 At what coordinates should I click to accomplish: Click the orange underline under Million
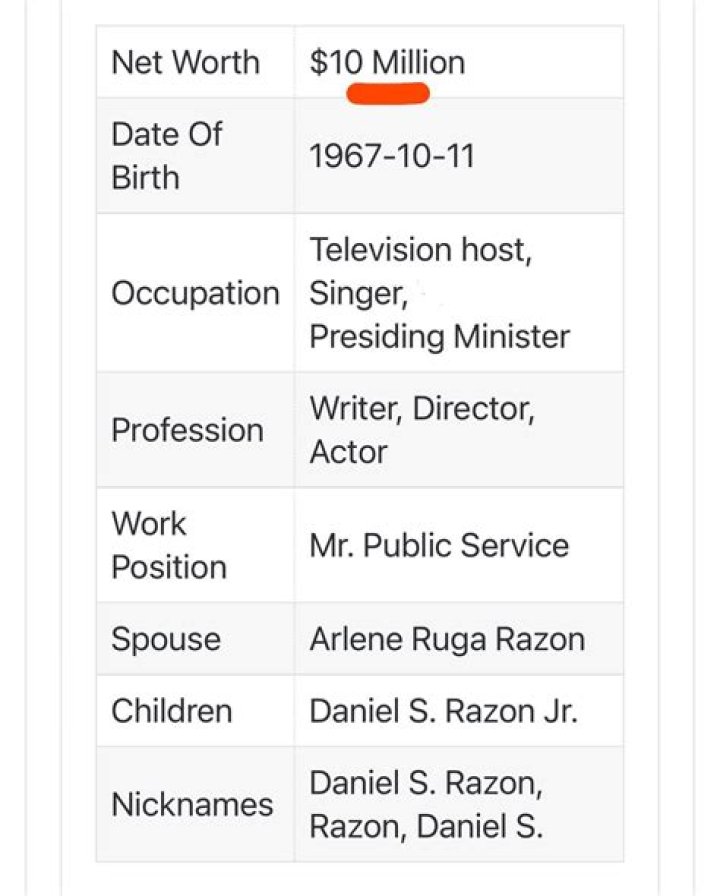(x=388, y=95)
